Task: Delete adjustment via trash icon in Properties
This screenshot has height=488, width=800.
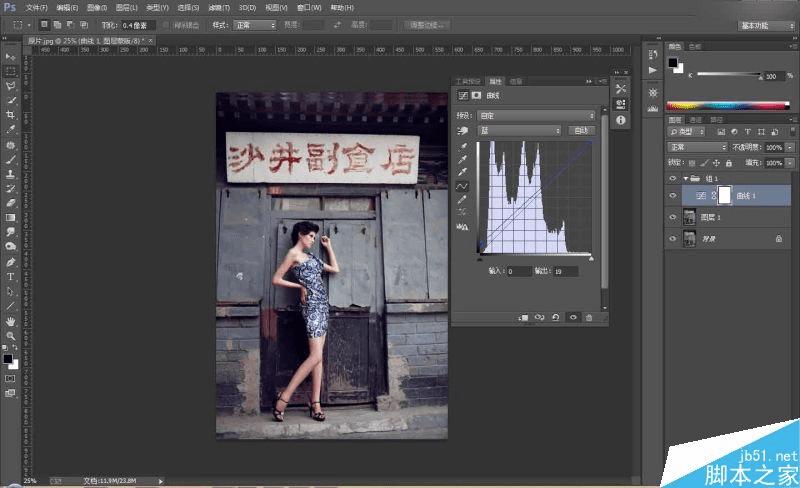Action: (x=589, y=317)
